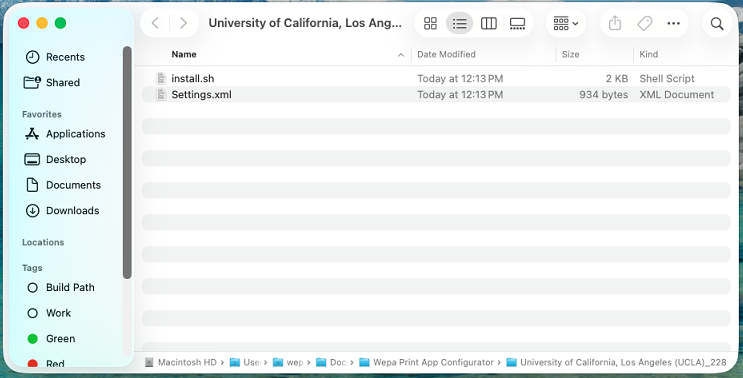Open the more actions ellipsis menu
The height and width of the screenshot is (378, 743).
click(x=673, y=23)
